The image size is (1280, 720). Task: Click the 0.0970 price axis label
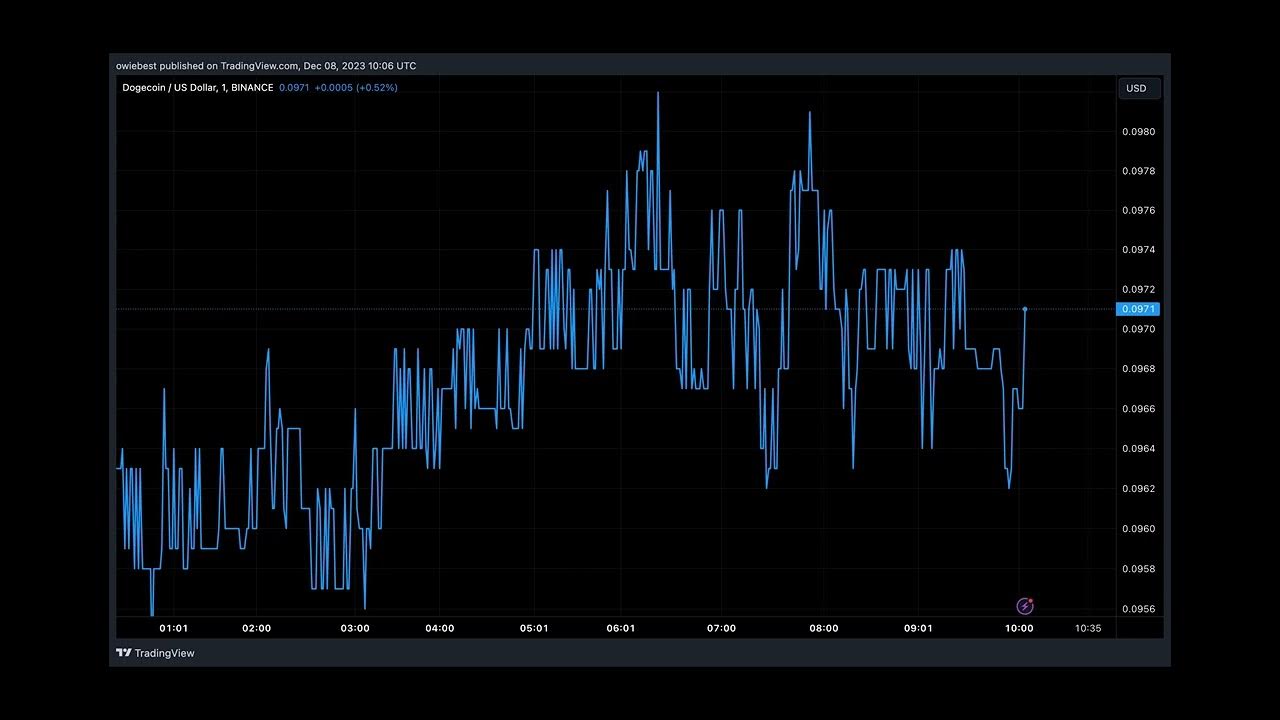pyautogui.click(x=1138, y=329)
